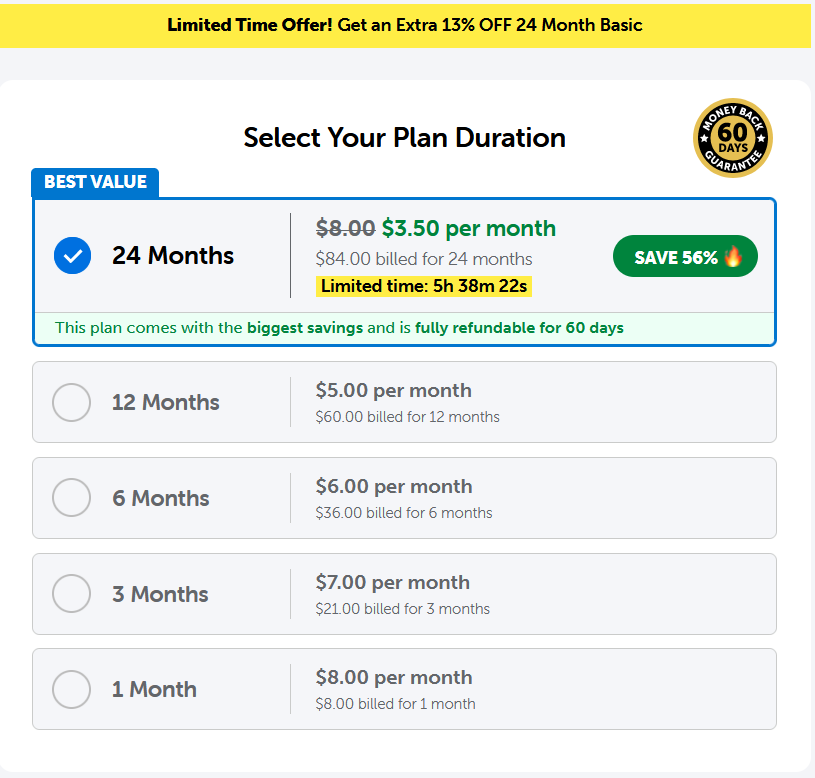Select the 12 Months plan radio button

pyautogui.click(x=72, y=402)
